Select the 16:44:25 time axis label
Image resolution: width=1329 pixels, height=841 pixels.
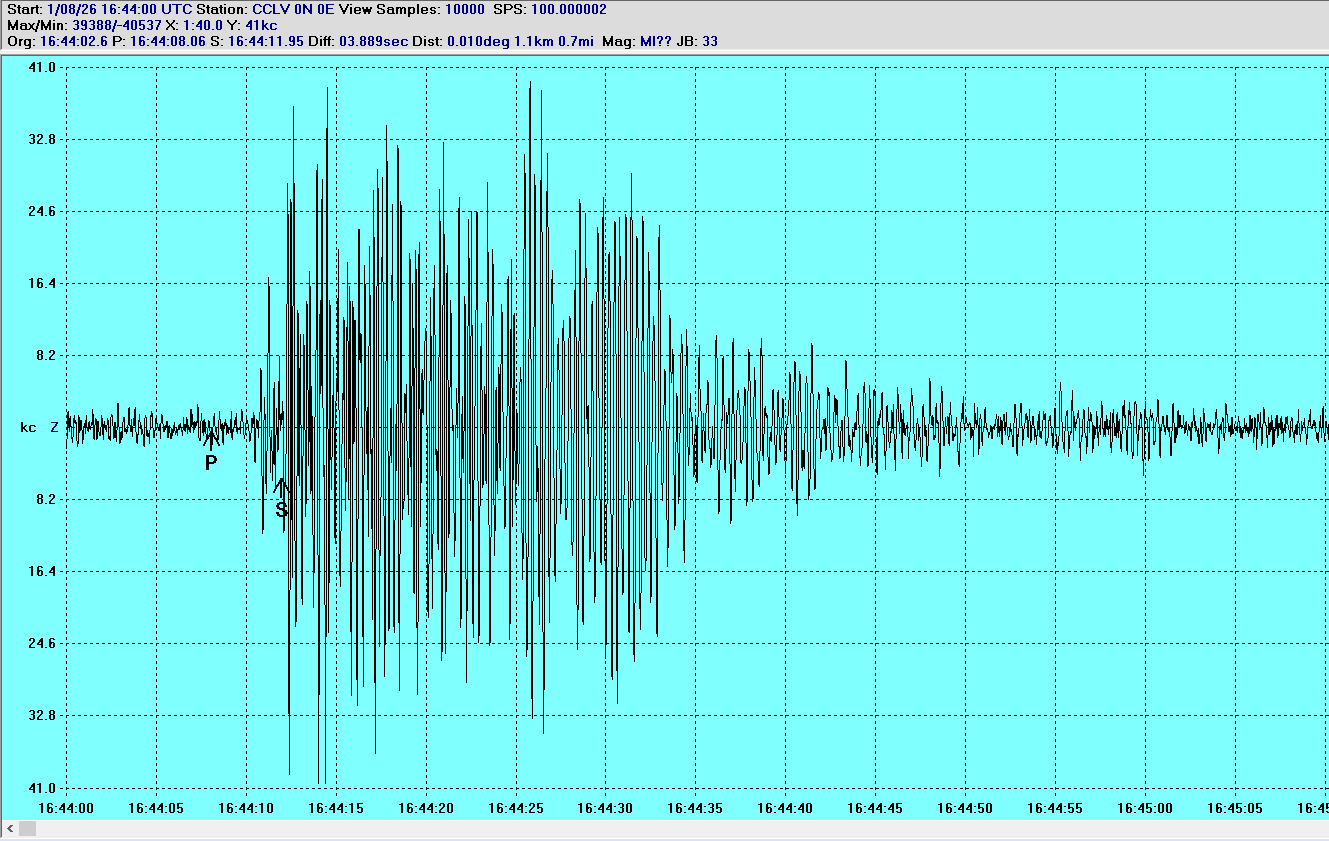[x=516, y=807]
